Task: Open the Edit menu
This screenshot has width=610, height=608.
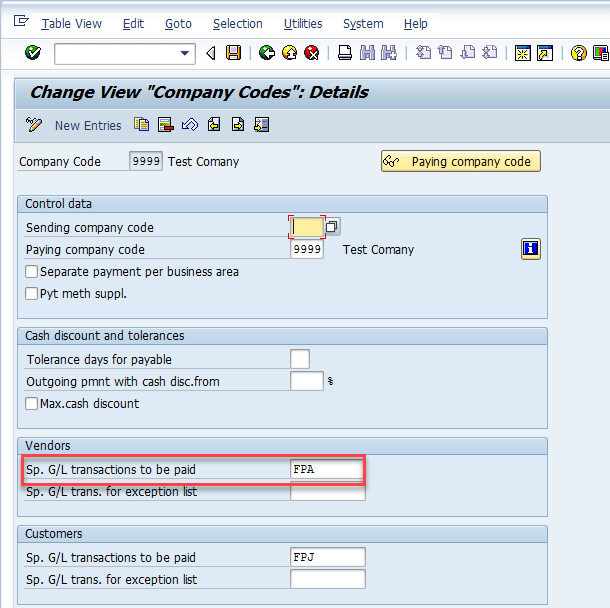Action: pyautogui.click(x=133, y=24)
